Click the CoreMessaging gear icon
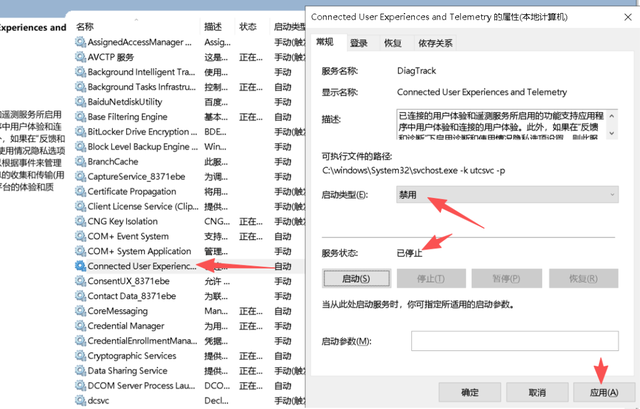This screenshot has height=409, width=640. click(80, 311)
